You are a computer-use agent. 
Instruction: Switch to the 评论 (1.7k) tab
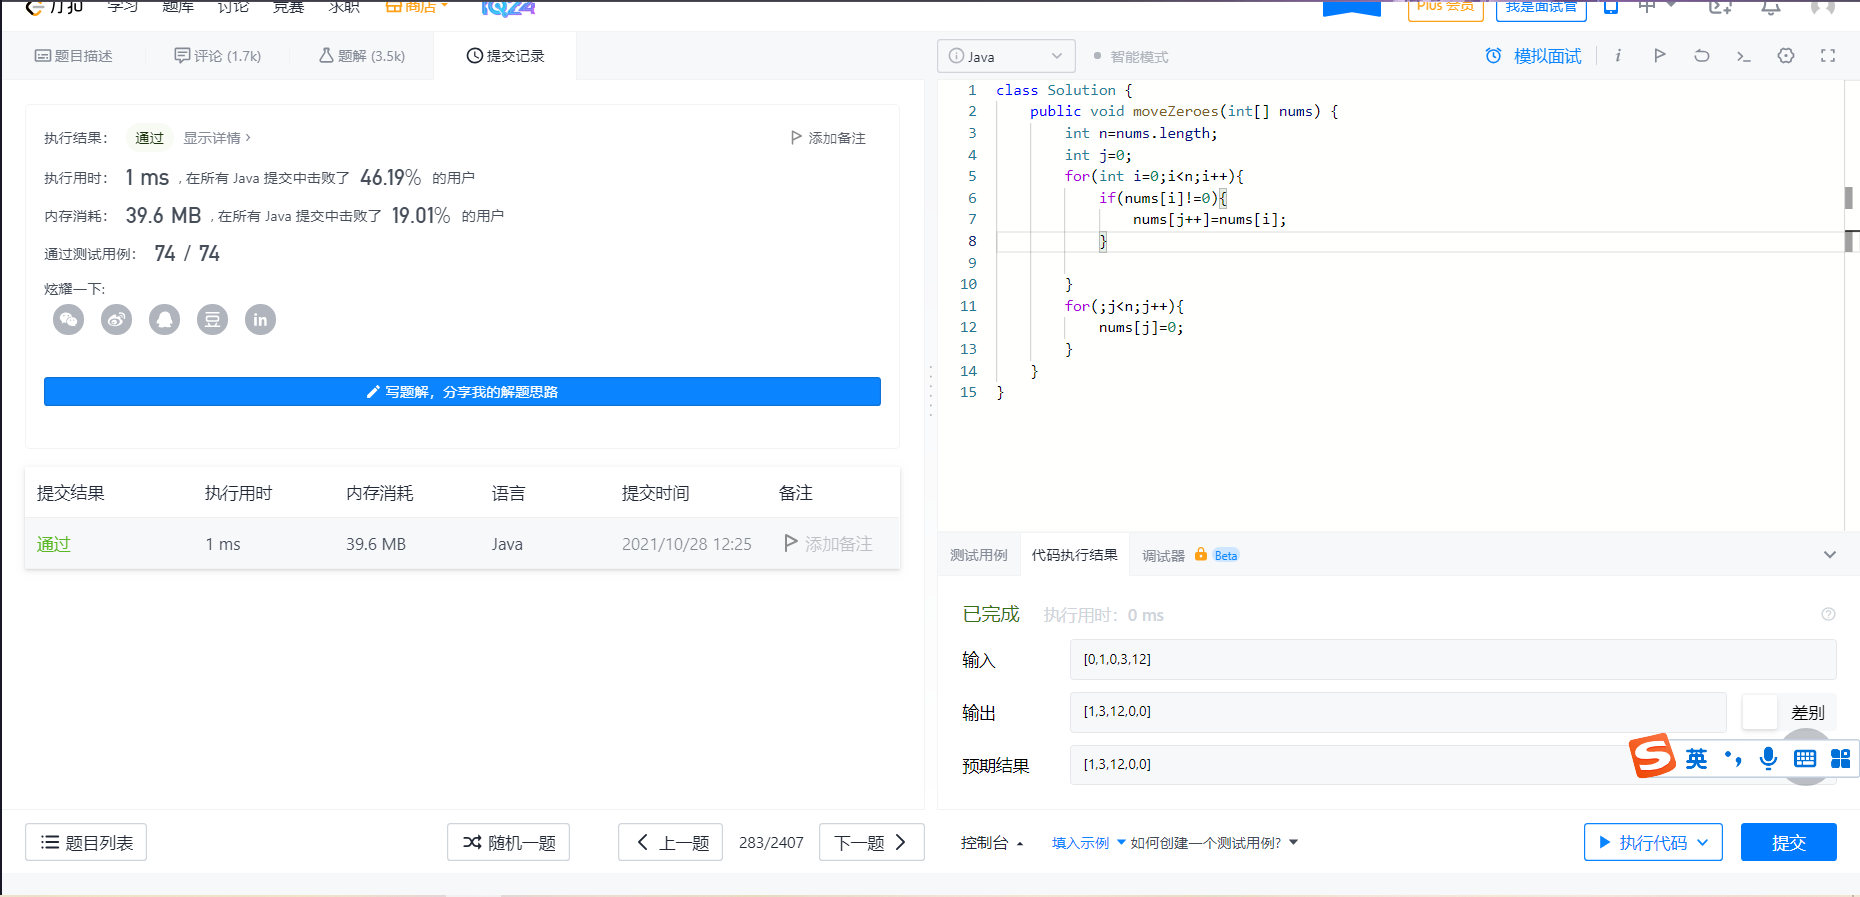coord(217,56)
